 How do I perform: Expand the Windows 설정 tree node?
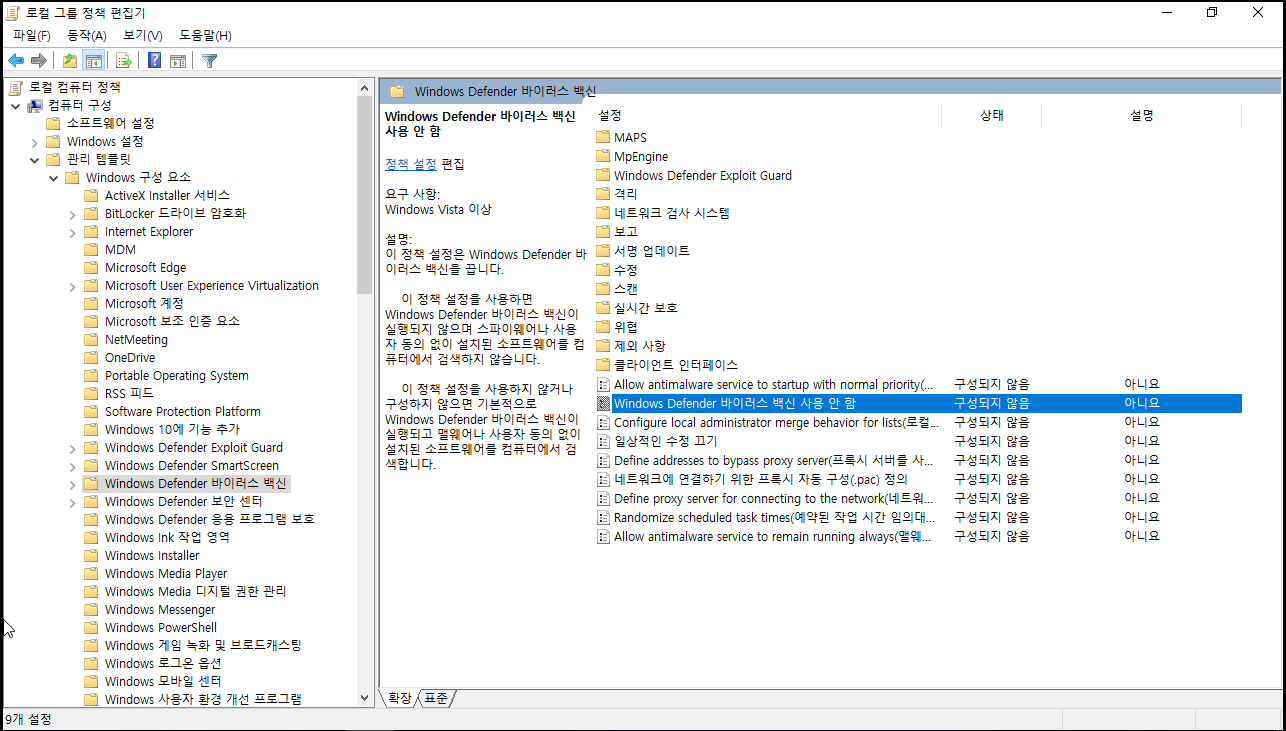tap(34, 142)
